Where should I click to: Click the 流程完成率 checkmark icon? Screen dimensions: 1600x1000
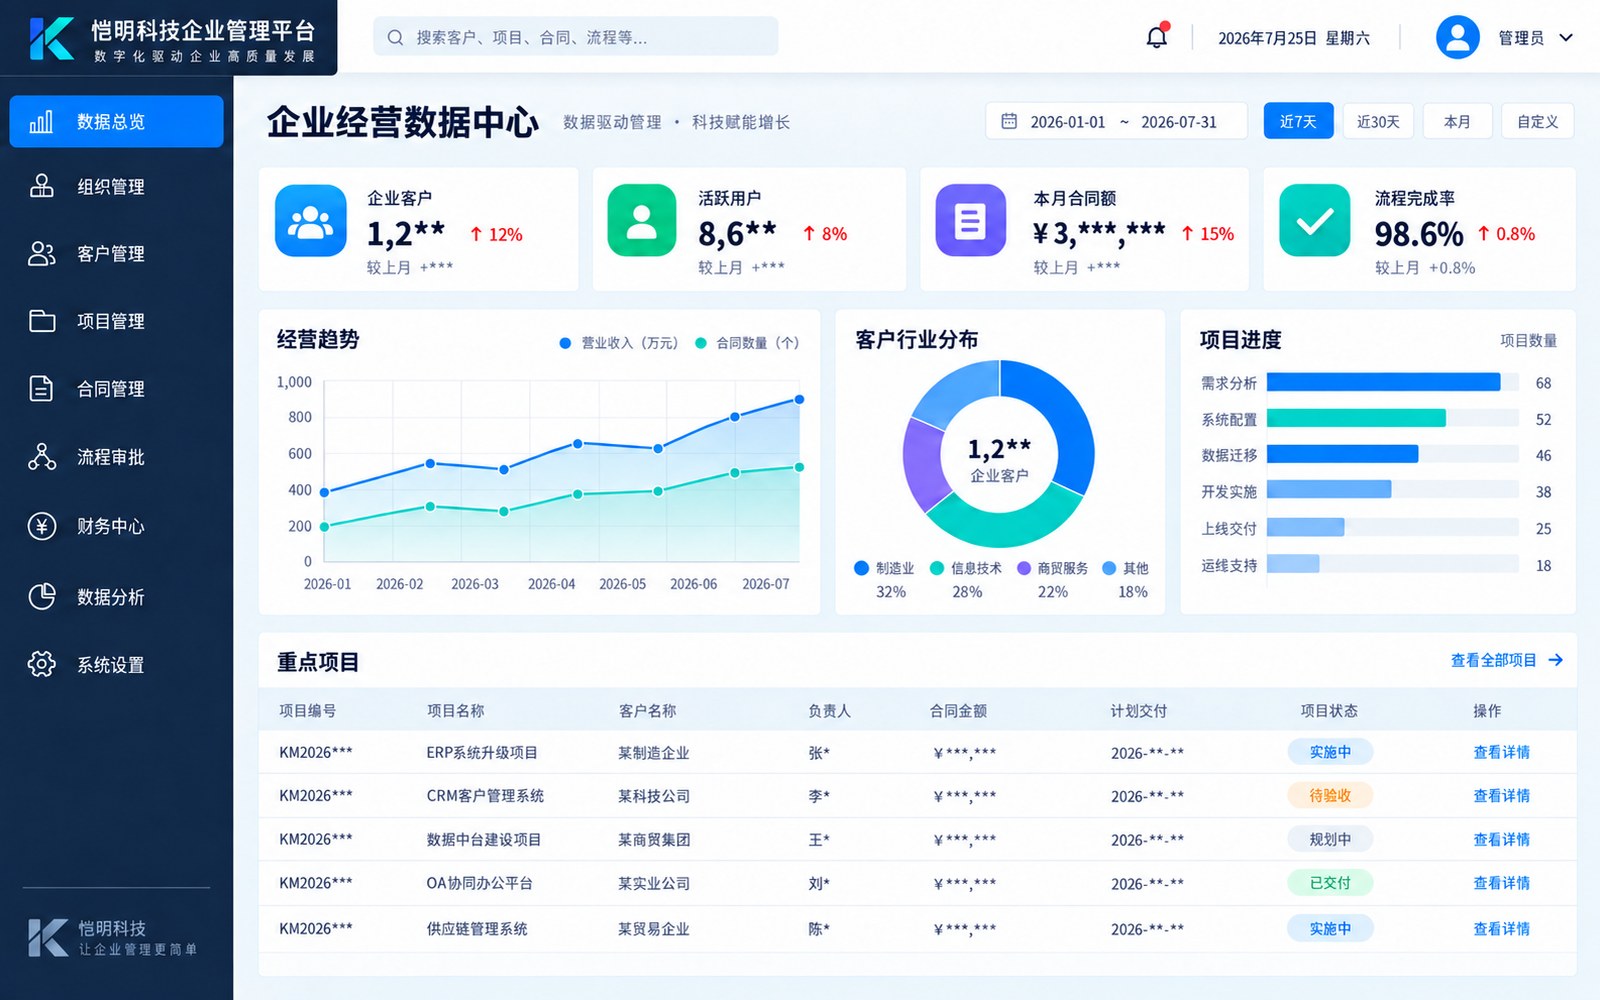tap(1314, 220)
